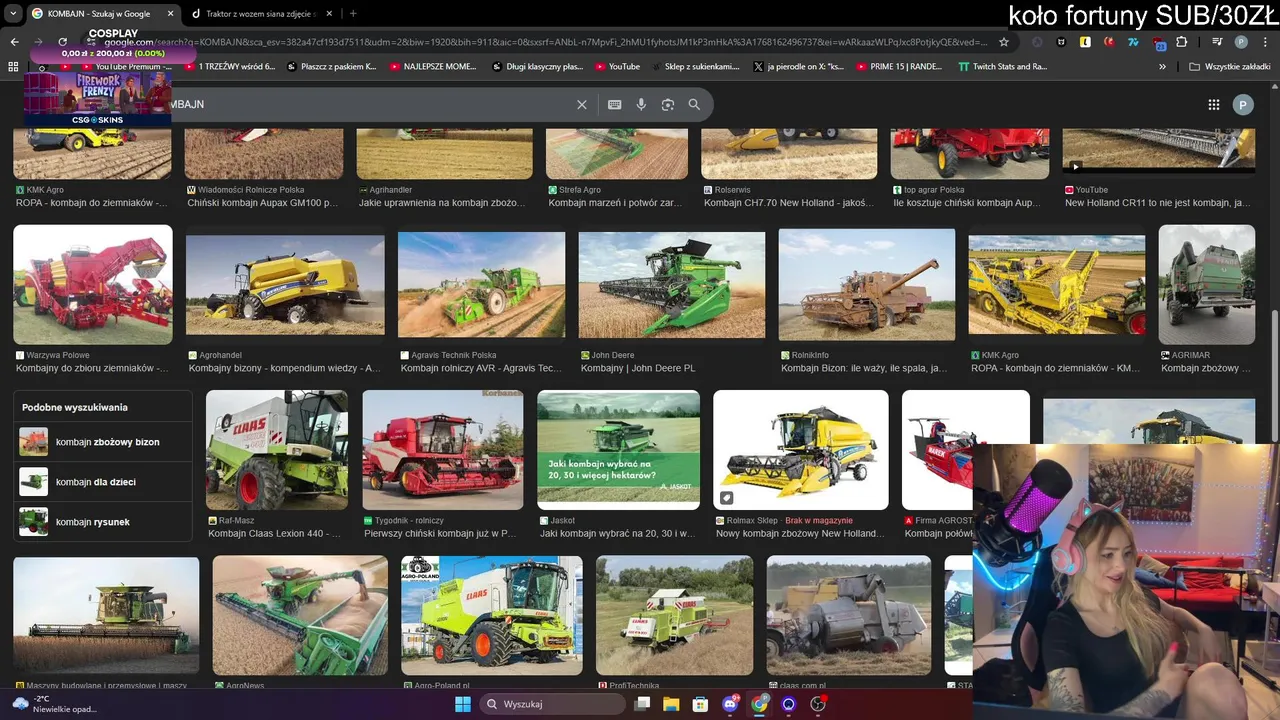Open the Windows Start menu
The height and width of the screenshot is (720, 1280).
point(463,704)
